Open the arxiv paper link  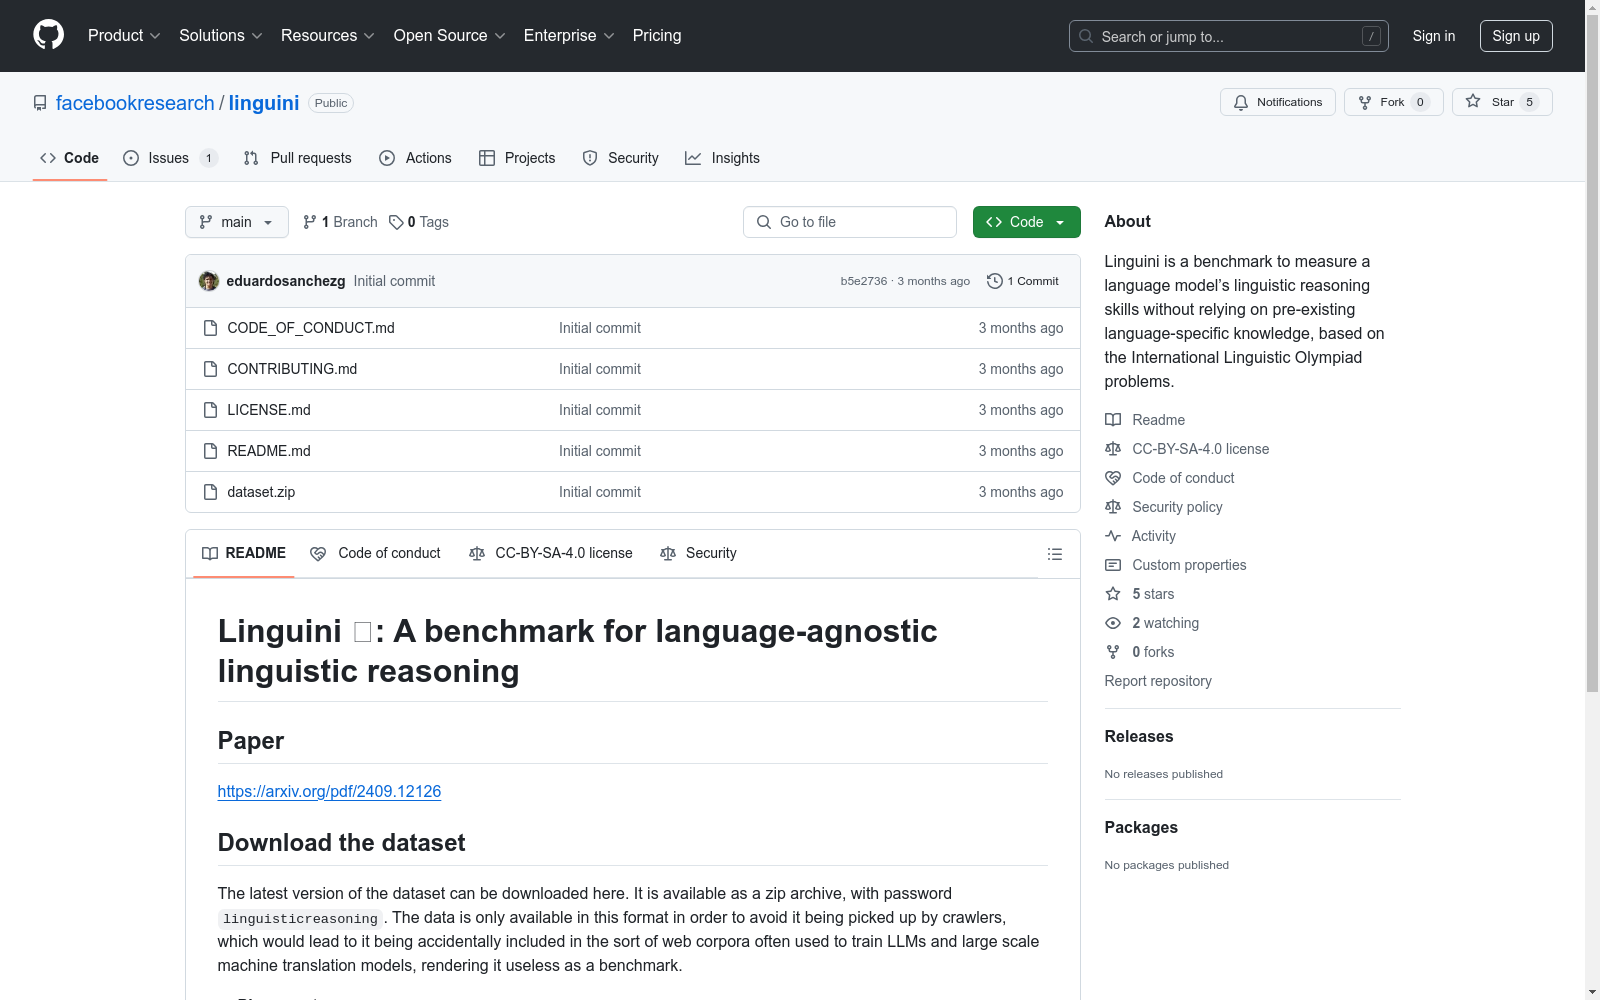pyautogui.click(x=329, y=791)
